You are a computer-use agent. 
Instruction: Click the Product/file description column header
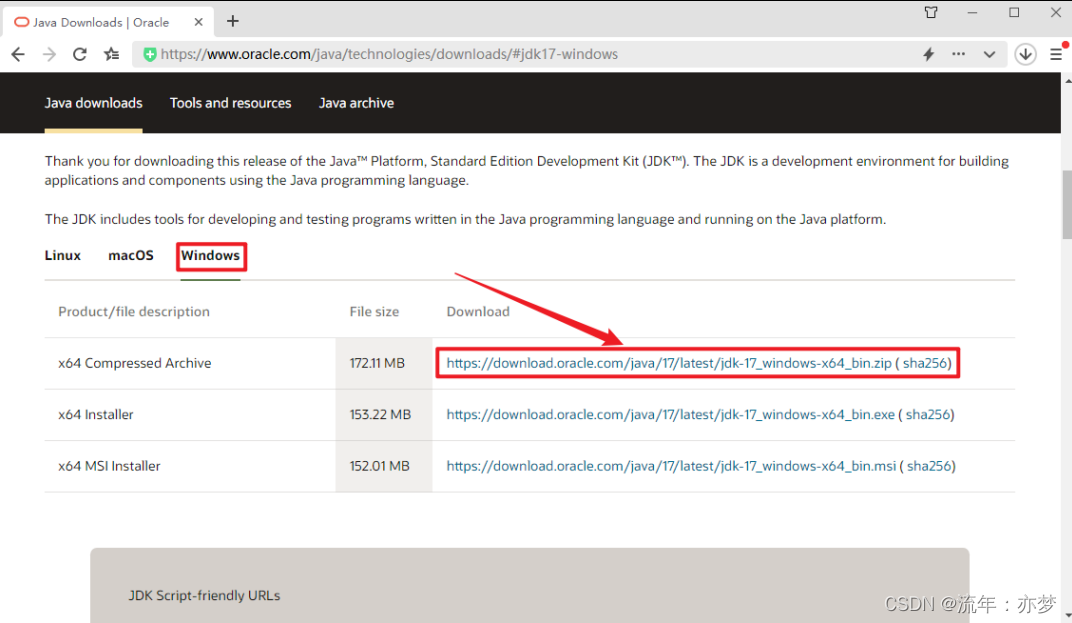[134, 312]
